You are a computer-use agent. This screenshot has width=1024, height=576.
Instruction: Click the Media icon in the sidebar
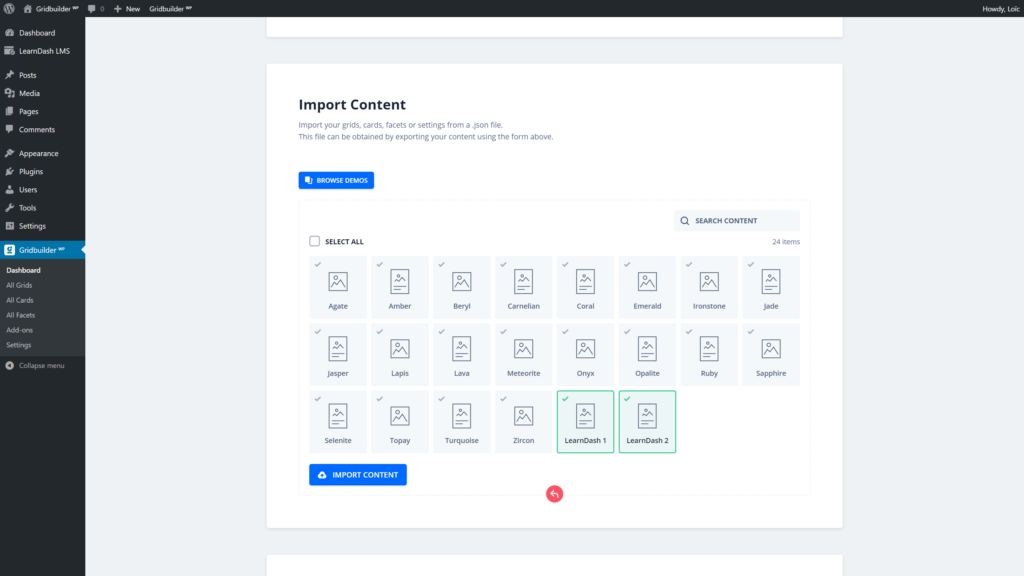[x=10, y=93]
